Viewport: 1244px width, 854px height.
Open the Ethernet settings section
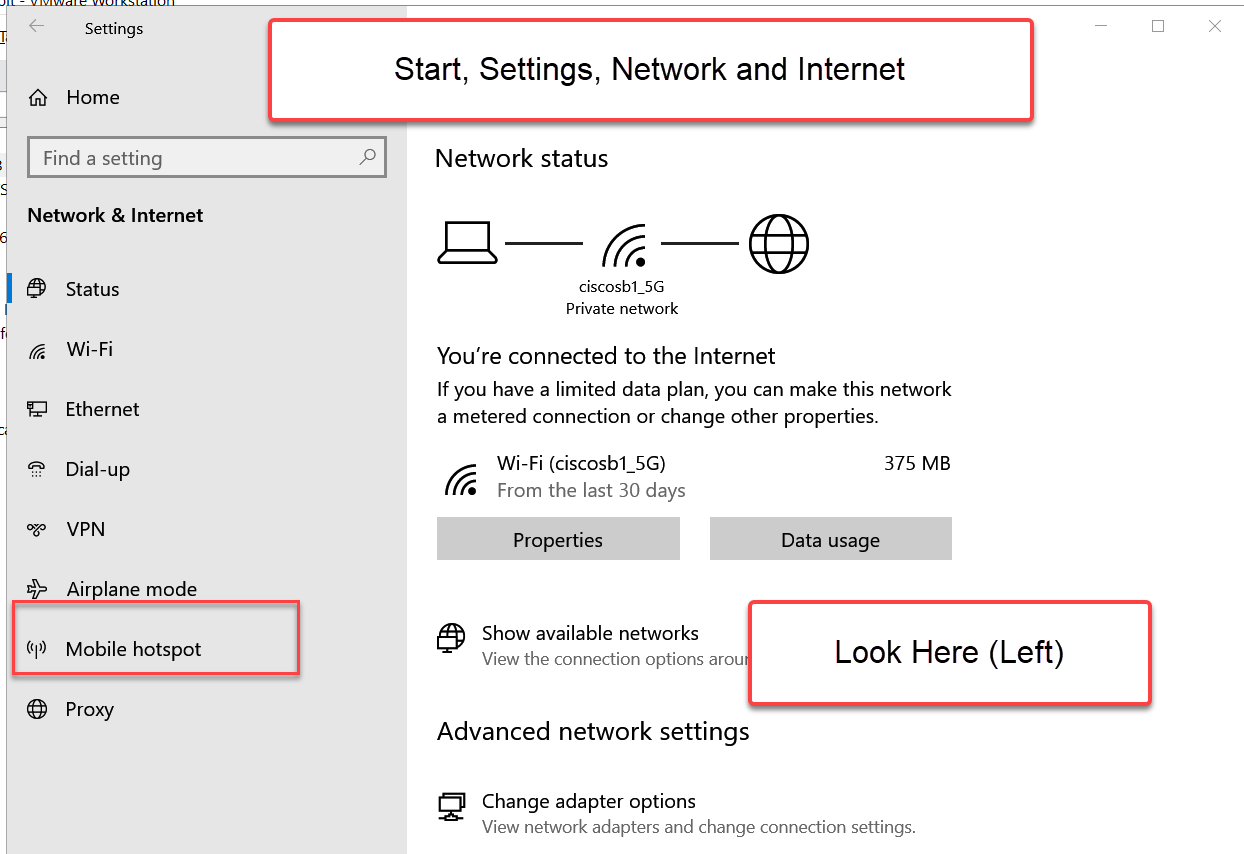103,409
